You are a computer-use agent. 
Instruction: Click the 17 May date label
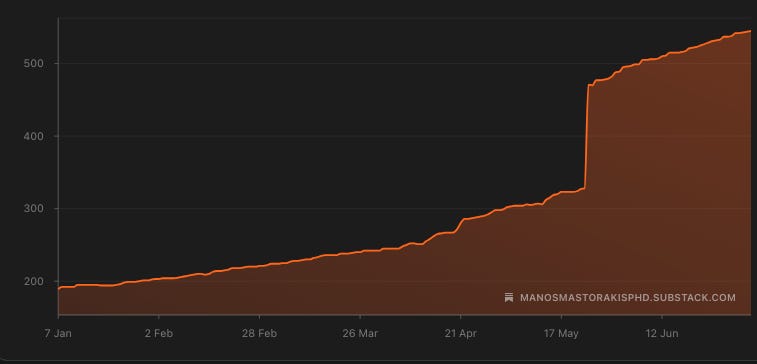click(561, 334)
